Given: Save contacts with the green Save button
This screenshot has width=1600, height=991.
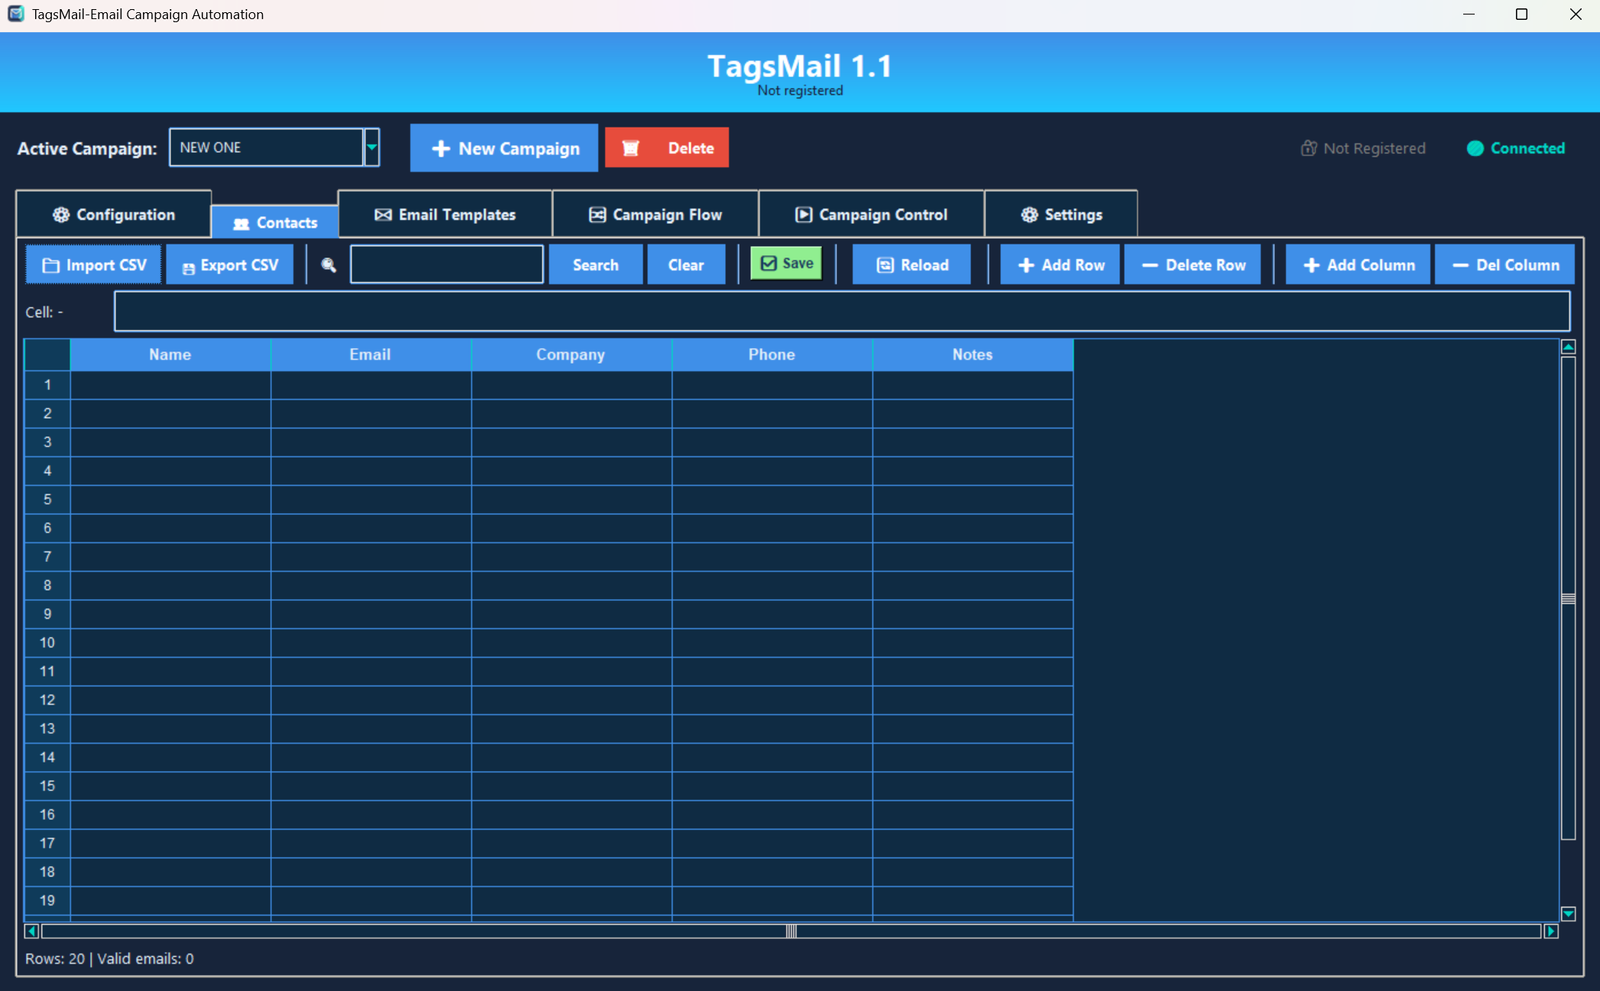Looking at the screenshot, I should coord(786,264).
